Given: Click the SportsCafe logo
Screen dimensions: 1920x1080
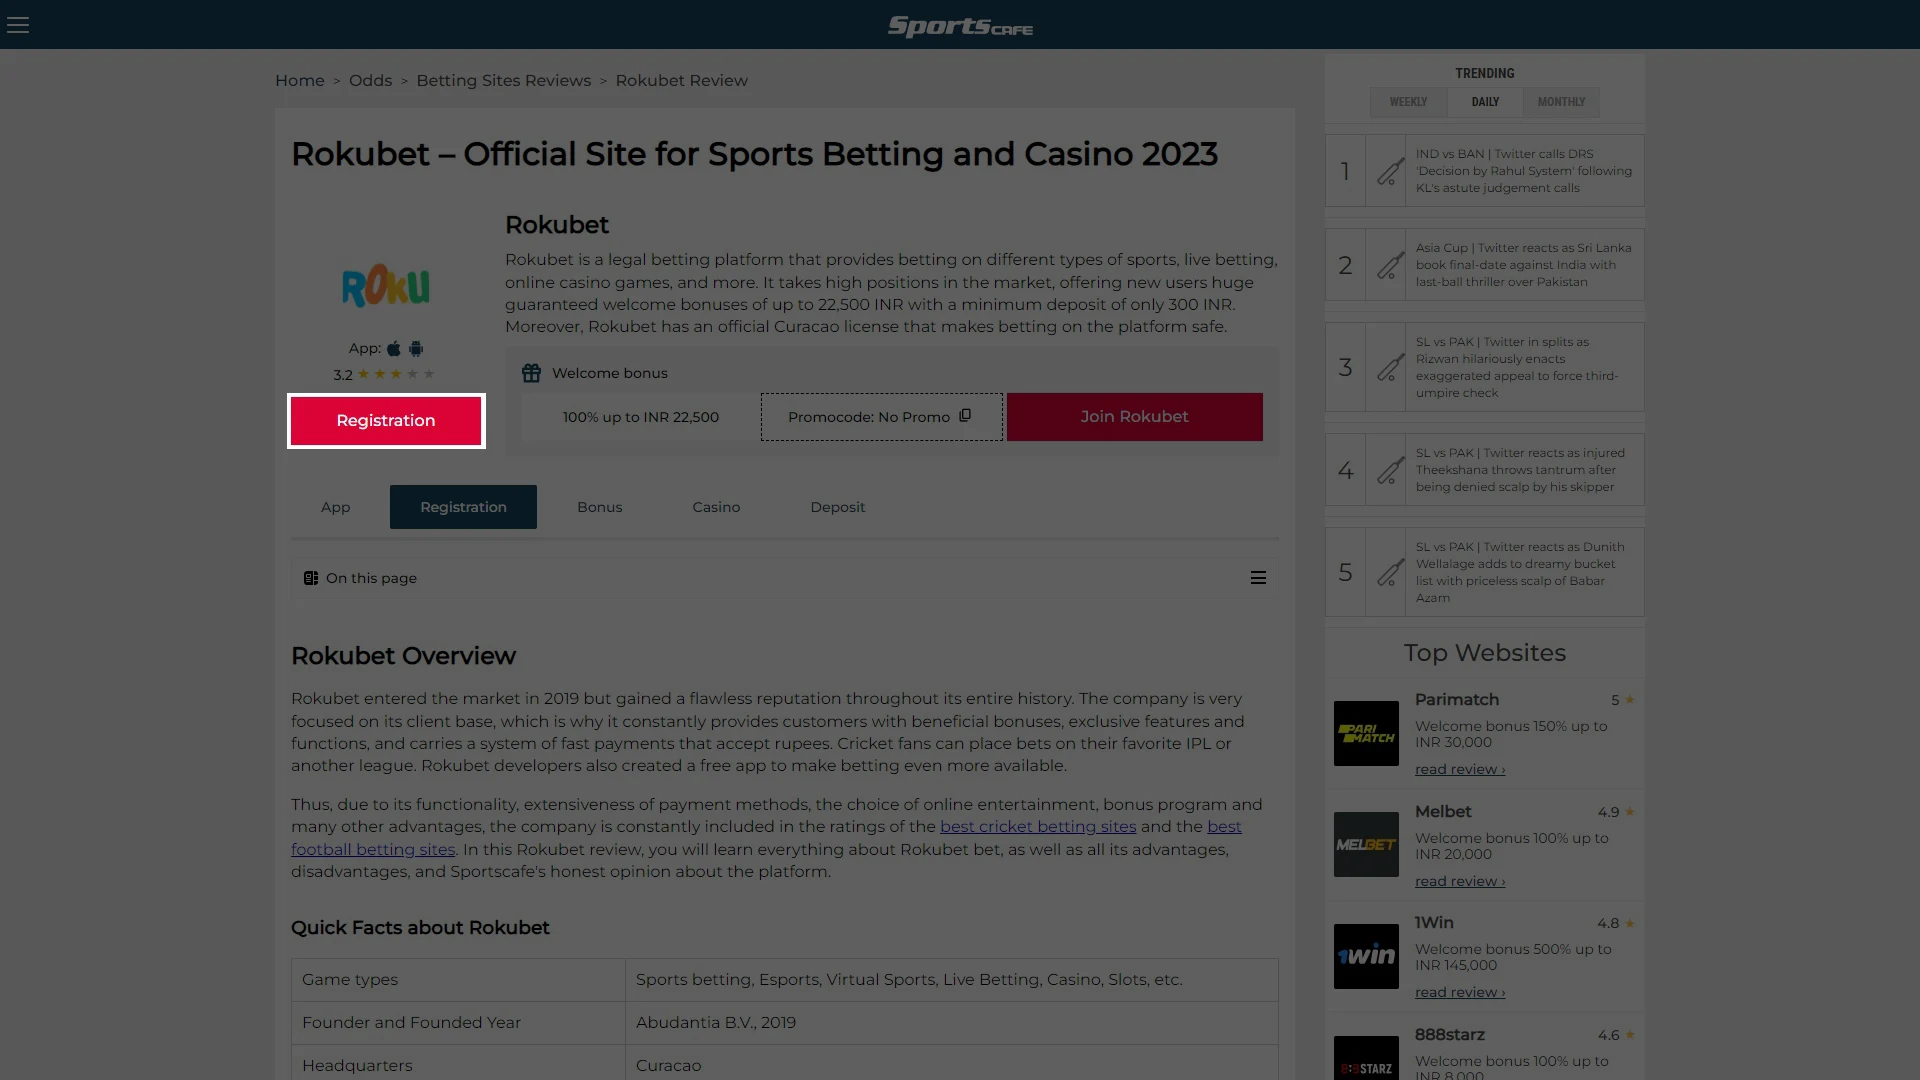Looking at the screenshot, I should pyautogui.click(x=960, y=26).
